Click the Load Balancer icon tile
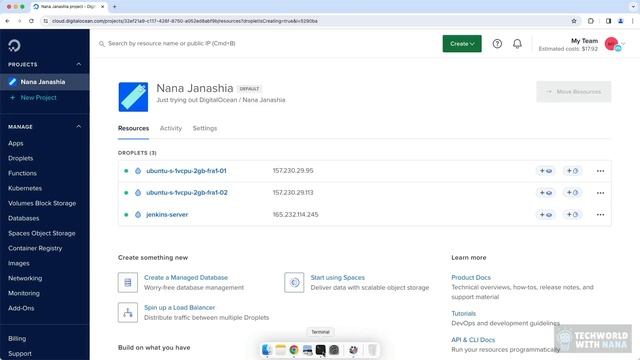Image resolution: width=640 pixels, height=360 pixels. click(128, 313)
